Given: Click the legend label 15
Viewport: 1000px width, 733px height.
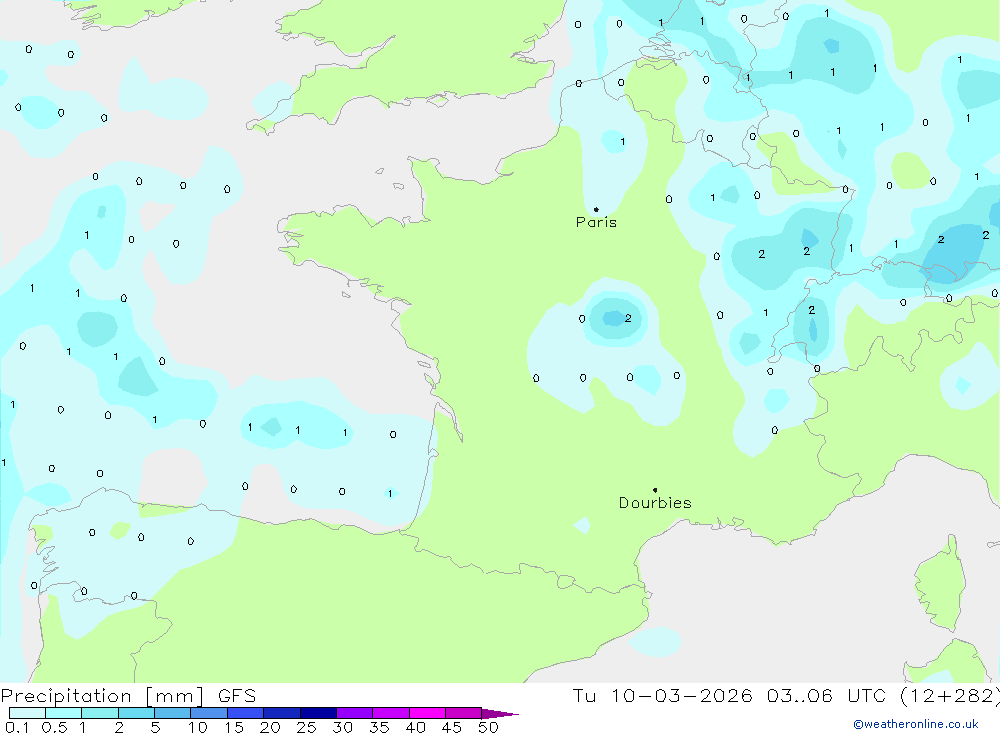Looking at the screenshot, I should point(234,727).
